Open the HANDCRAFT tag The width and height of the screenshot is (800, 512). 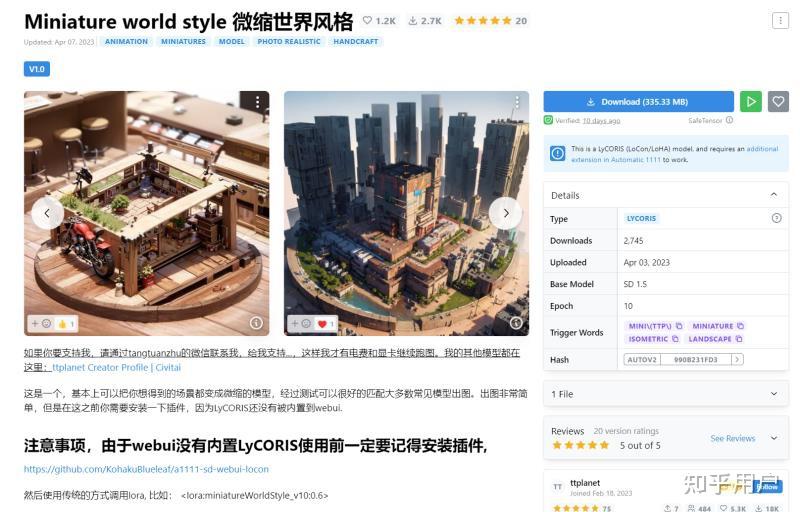click(356, 41)
